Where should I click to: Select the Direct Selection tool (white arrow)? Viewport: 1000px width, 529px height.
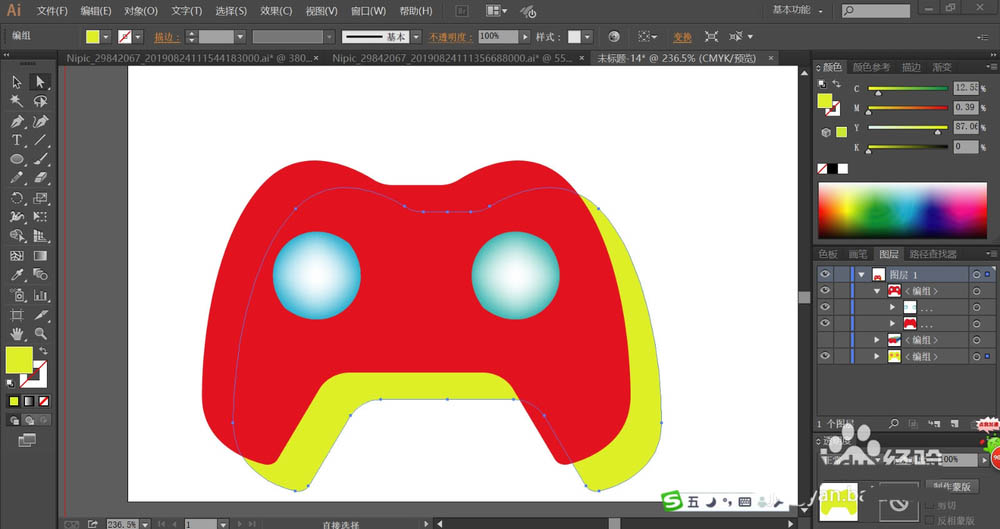[x=40, y=82]
